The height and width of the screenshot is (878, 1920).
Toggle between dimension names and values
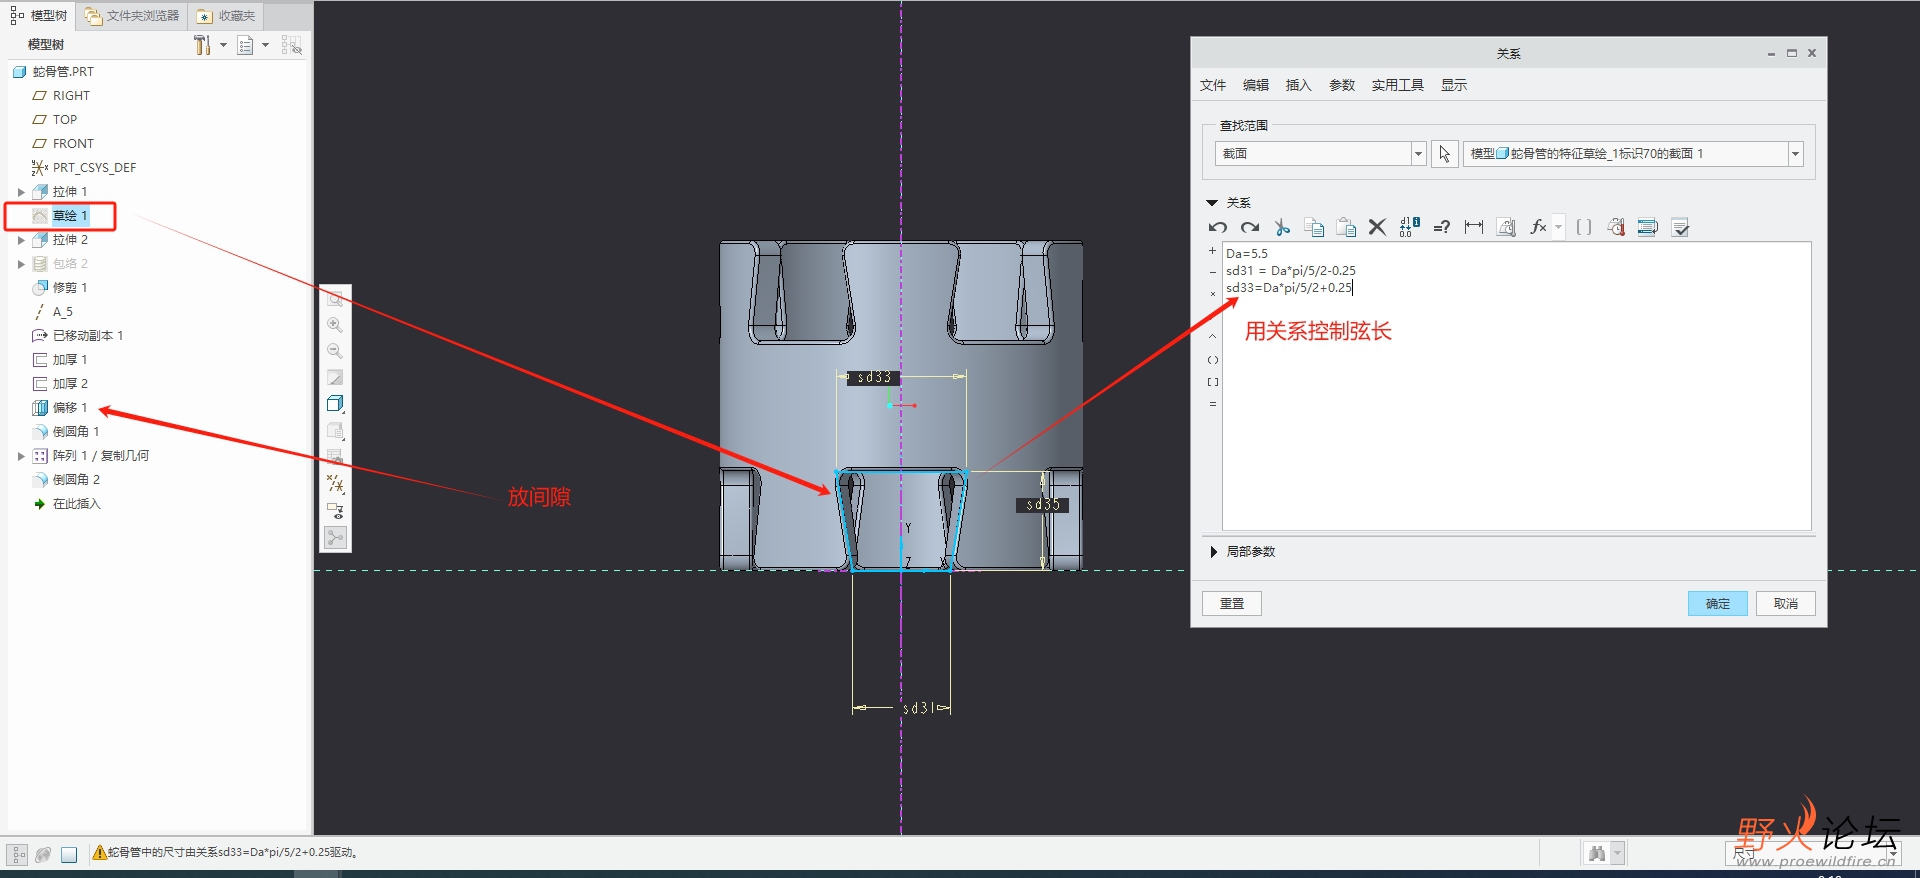1409,228
